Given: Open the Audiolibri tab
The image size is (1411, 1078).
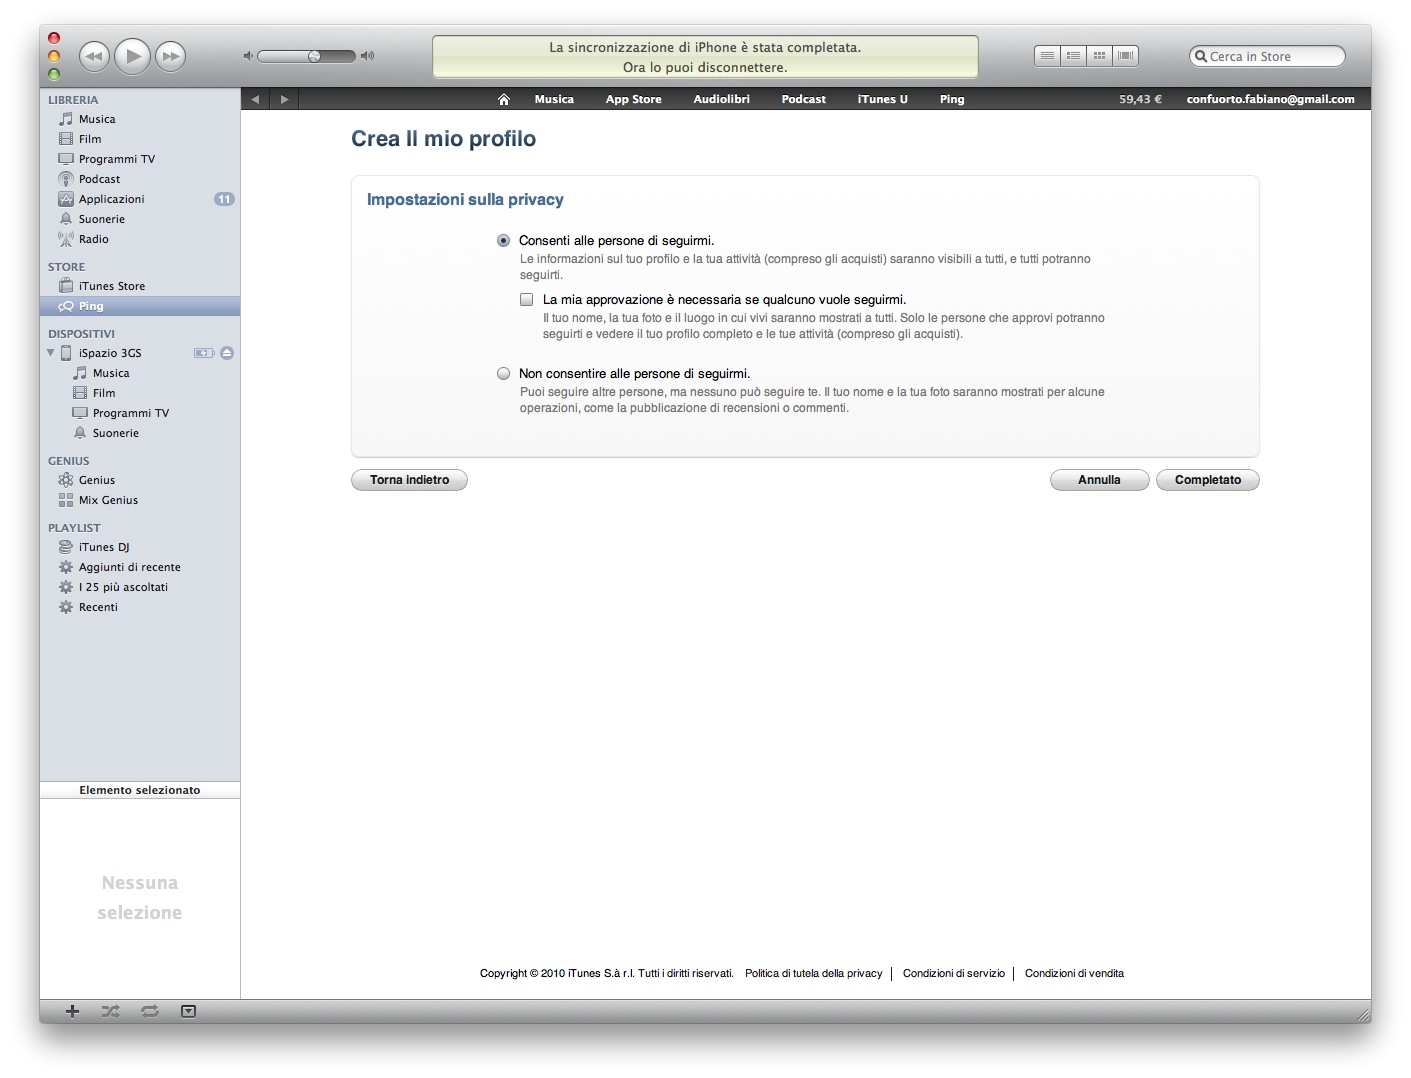Looking at the screenshot, I should (x=721, y=99).
